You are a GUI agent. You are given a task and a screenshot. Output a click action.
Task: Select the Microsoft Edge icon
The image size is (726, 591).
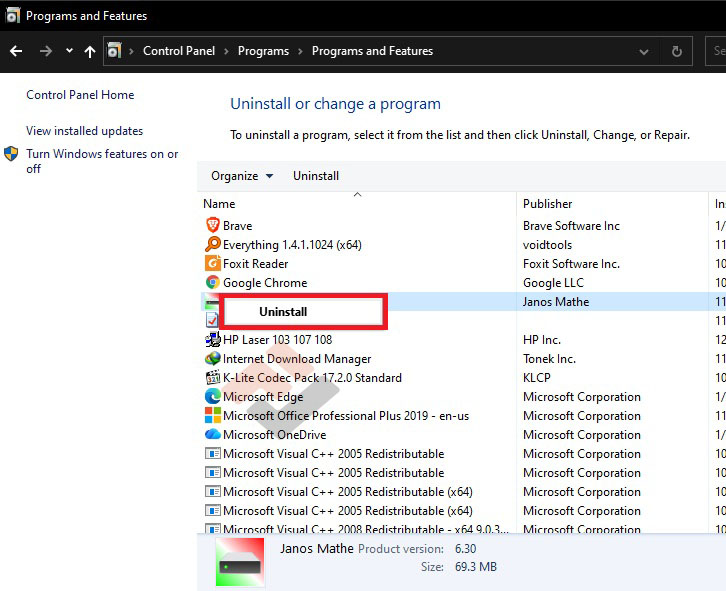(x=212, y=397)
